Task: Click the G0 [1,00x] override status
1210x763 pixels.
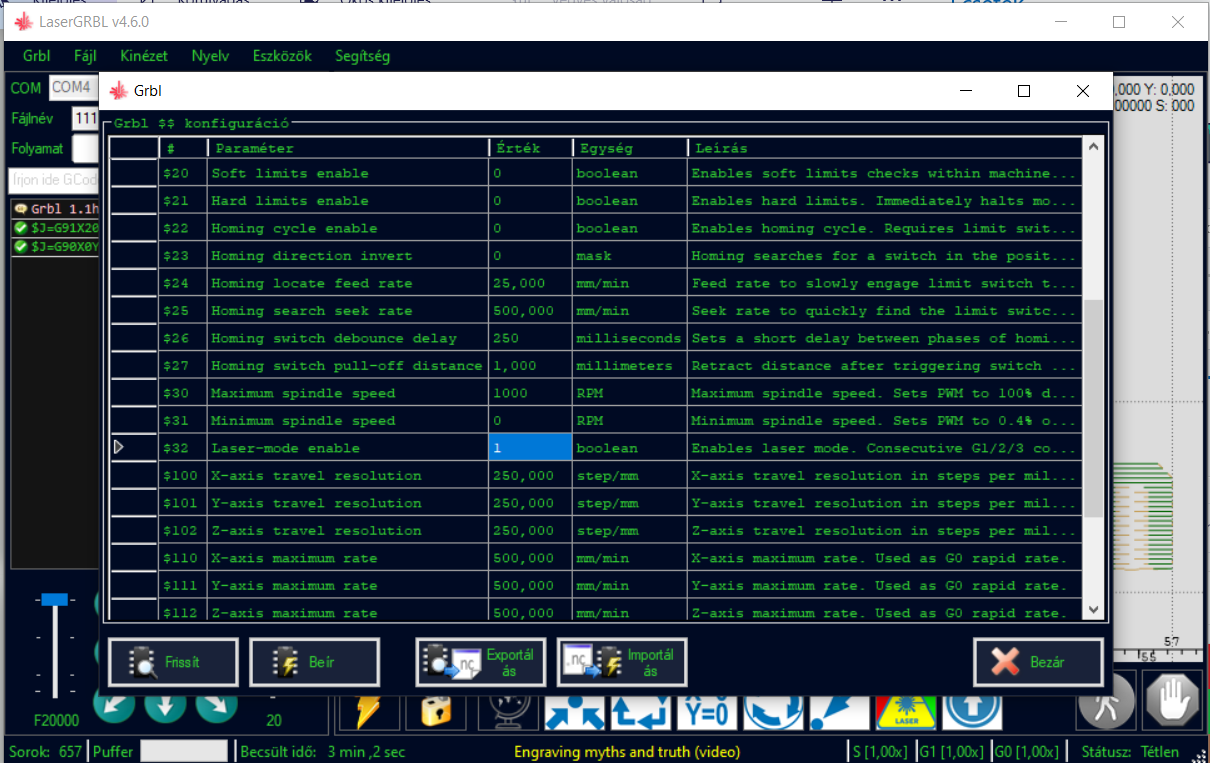Action: (x=1025, y=752)
